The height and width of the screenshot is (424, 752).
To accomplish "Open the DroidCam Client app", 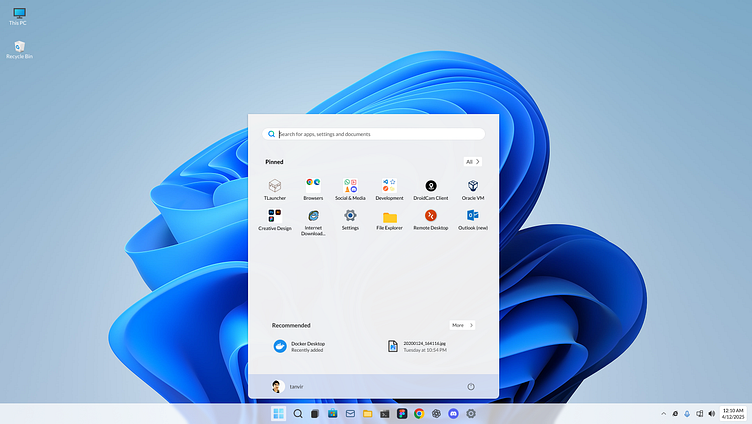I will [x=431, y=187].
